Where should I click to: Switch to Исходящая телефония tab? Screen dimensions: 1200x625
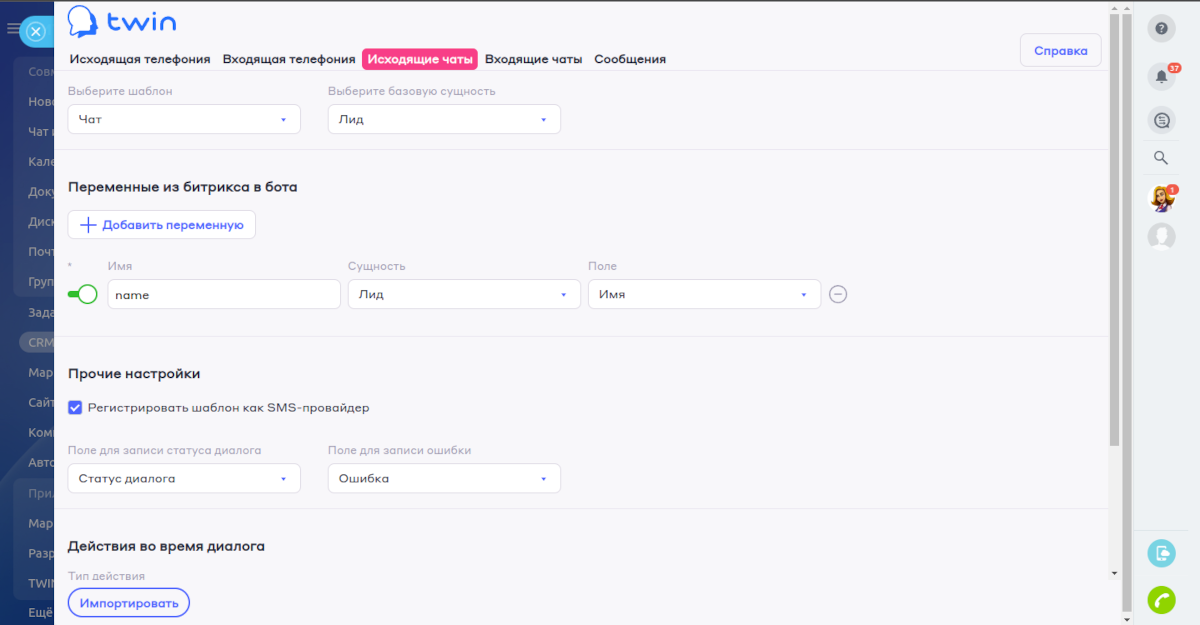[x=139, y=59]
